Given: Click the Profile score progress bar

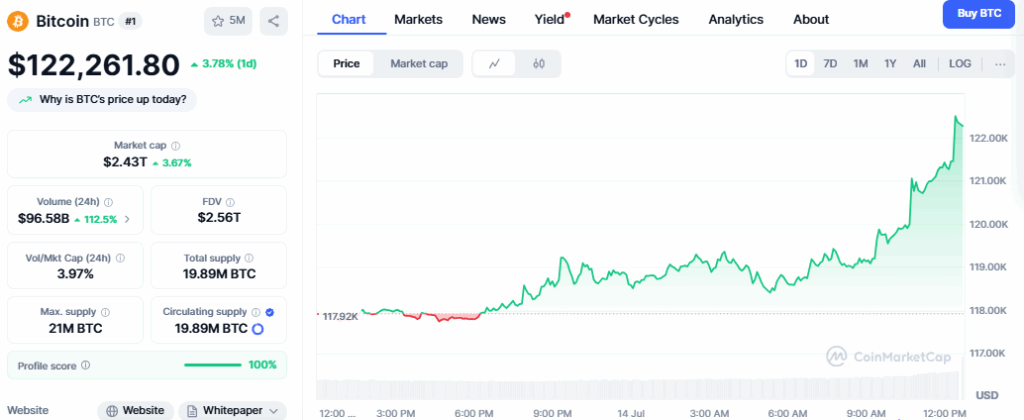Looking at the screenshot, I should [x=213, y=365].
